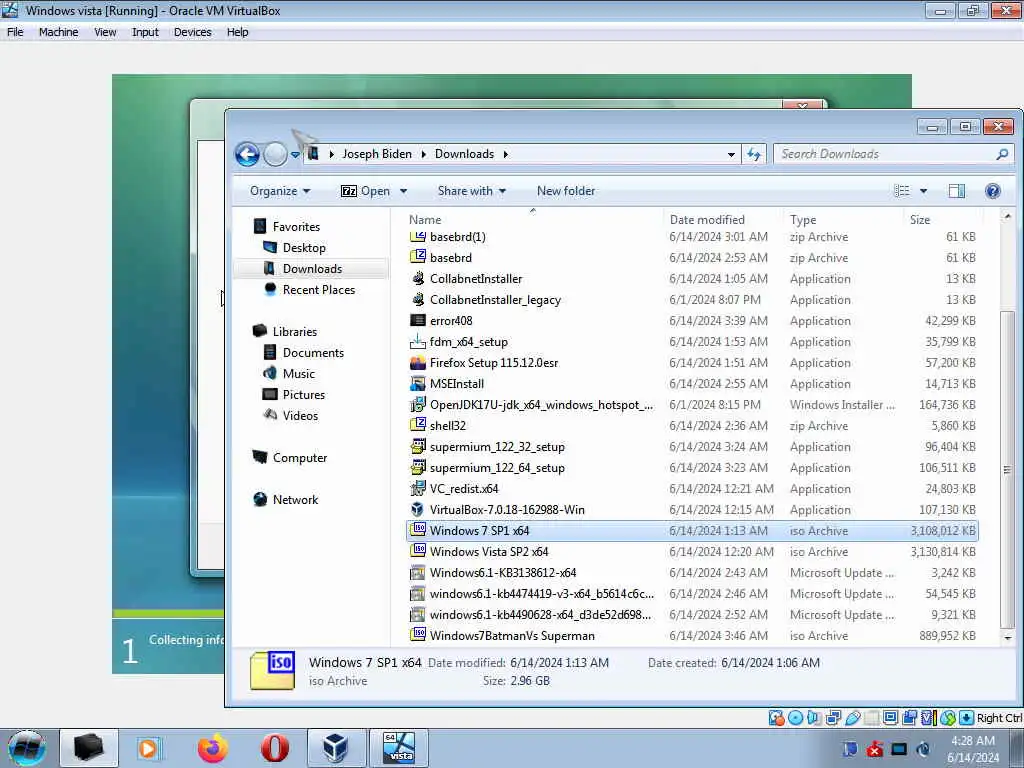The image size is (1024, 768).
Task: Click the Explorer Forward arrow button
Action: [x=275, y=155]
